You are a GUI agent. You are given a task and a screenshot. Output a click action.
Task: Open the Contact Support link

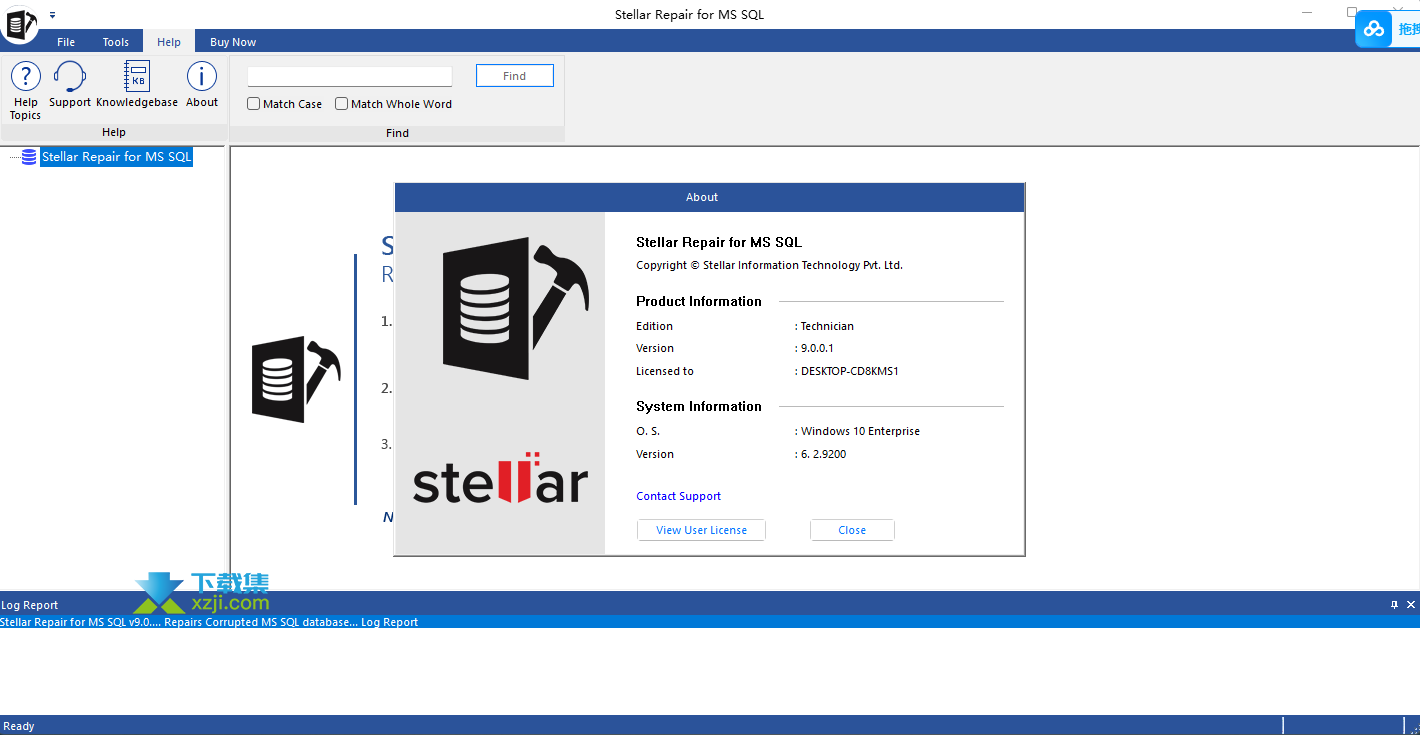tap(678, 496)
